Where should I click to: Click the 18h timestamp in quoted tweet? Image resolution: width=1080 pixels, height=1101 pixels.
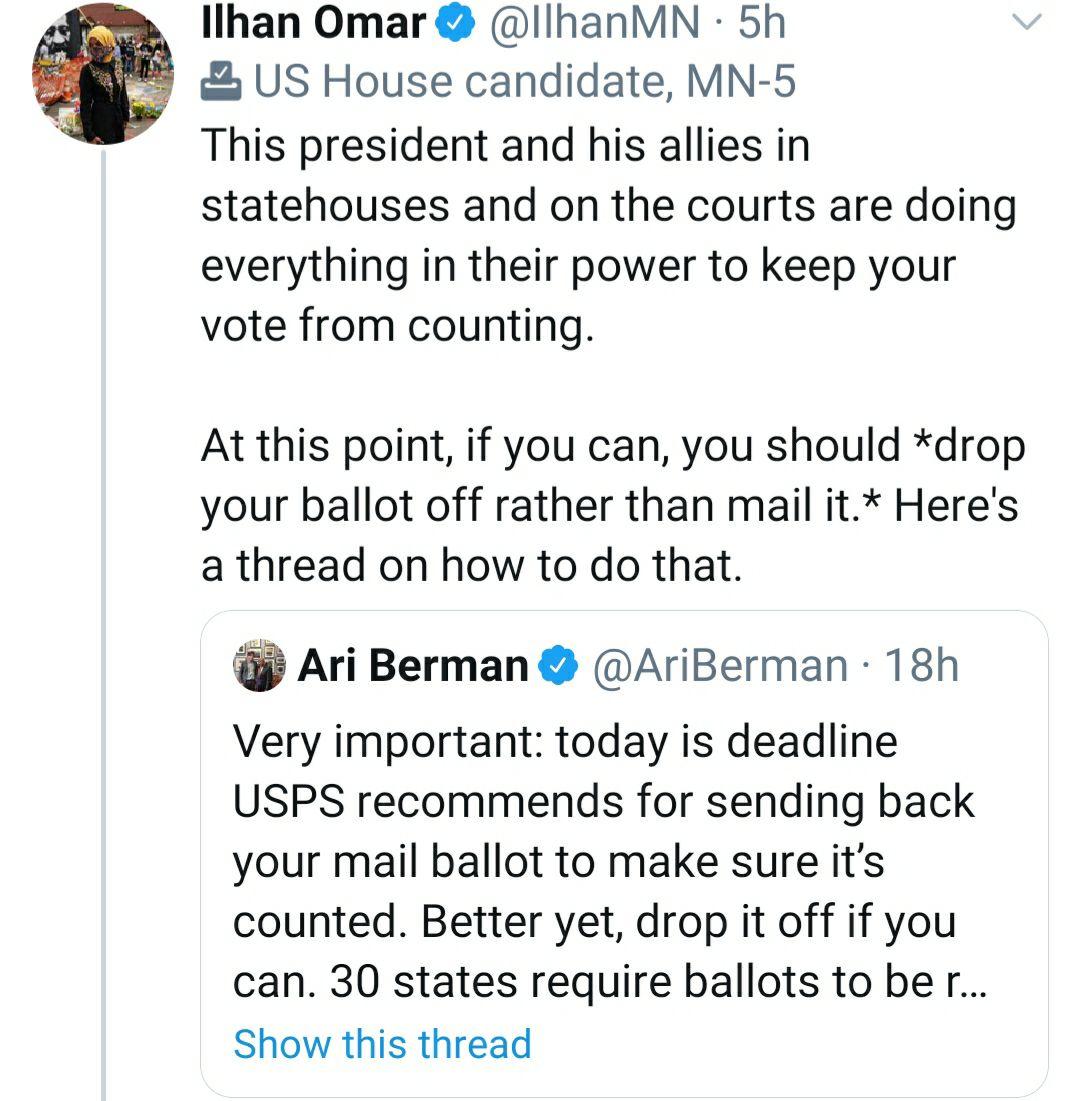(x=921, y=666)
